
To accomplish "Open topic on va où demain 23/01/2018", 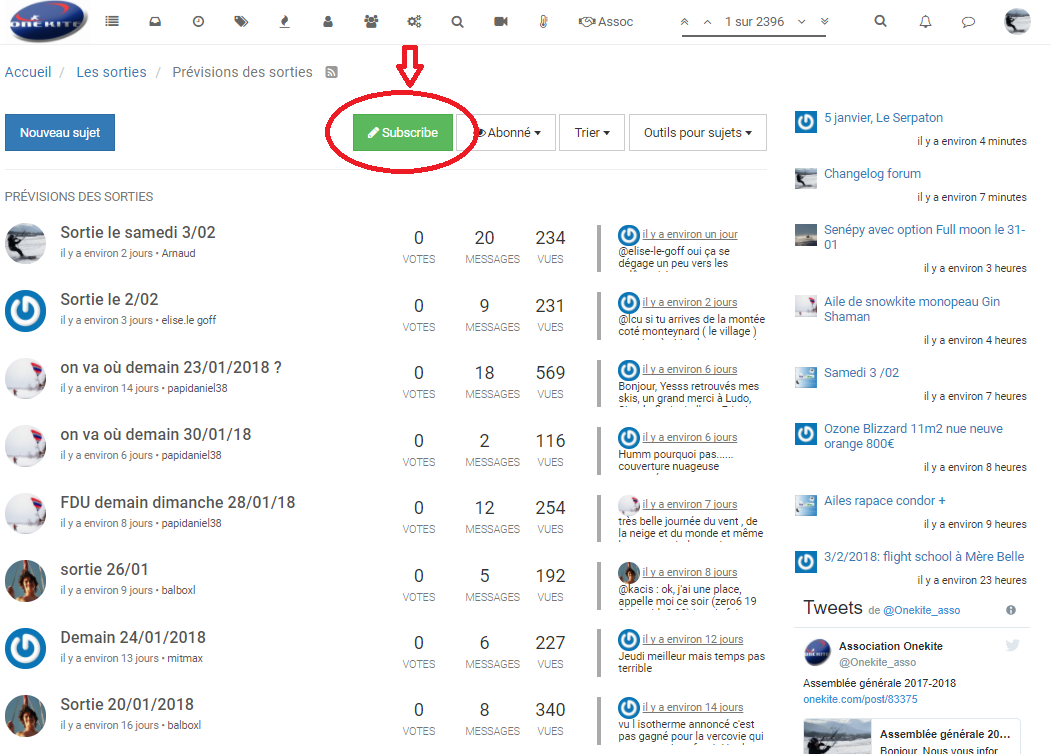I will point(171,367).
